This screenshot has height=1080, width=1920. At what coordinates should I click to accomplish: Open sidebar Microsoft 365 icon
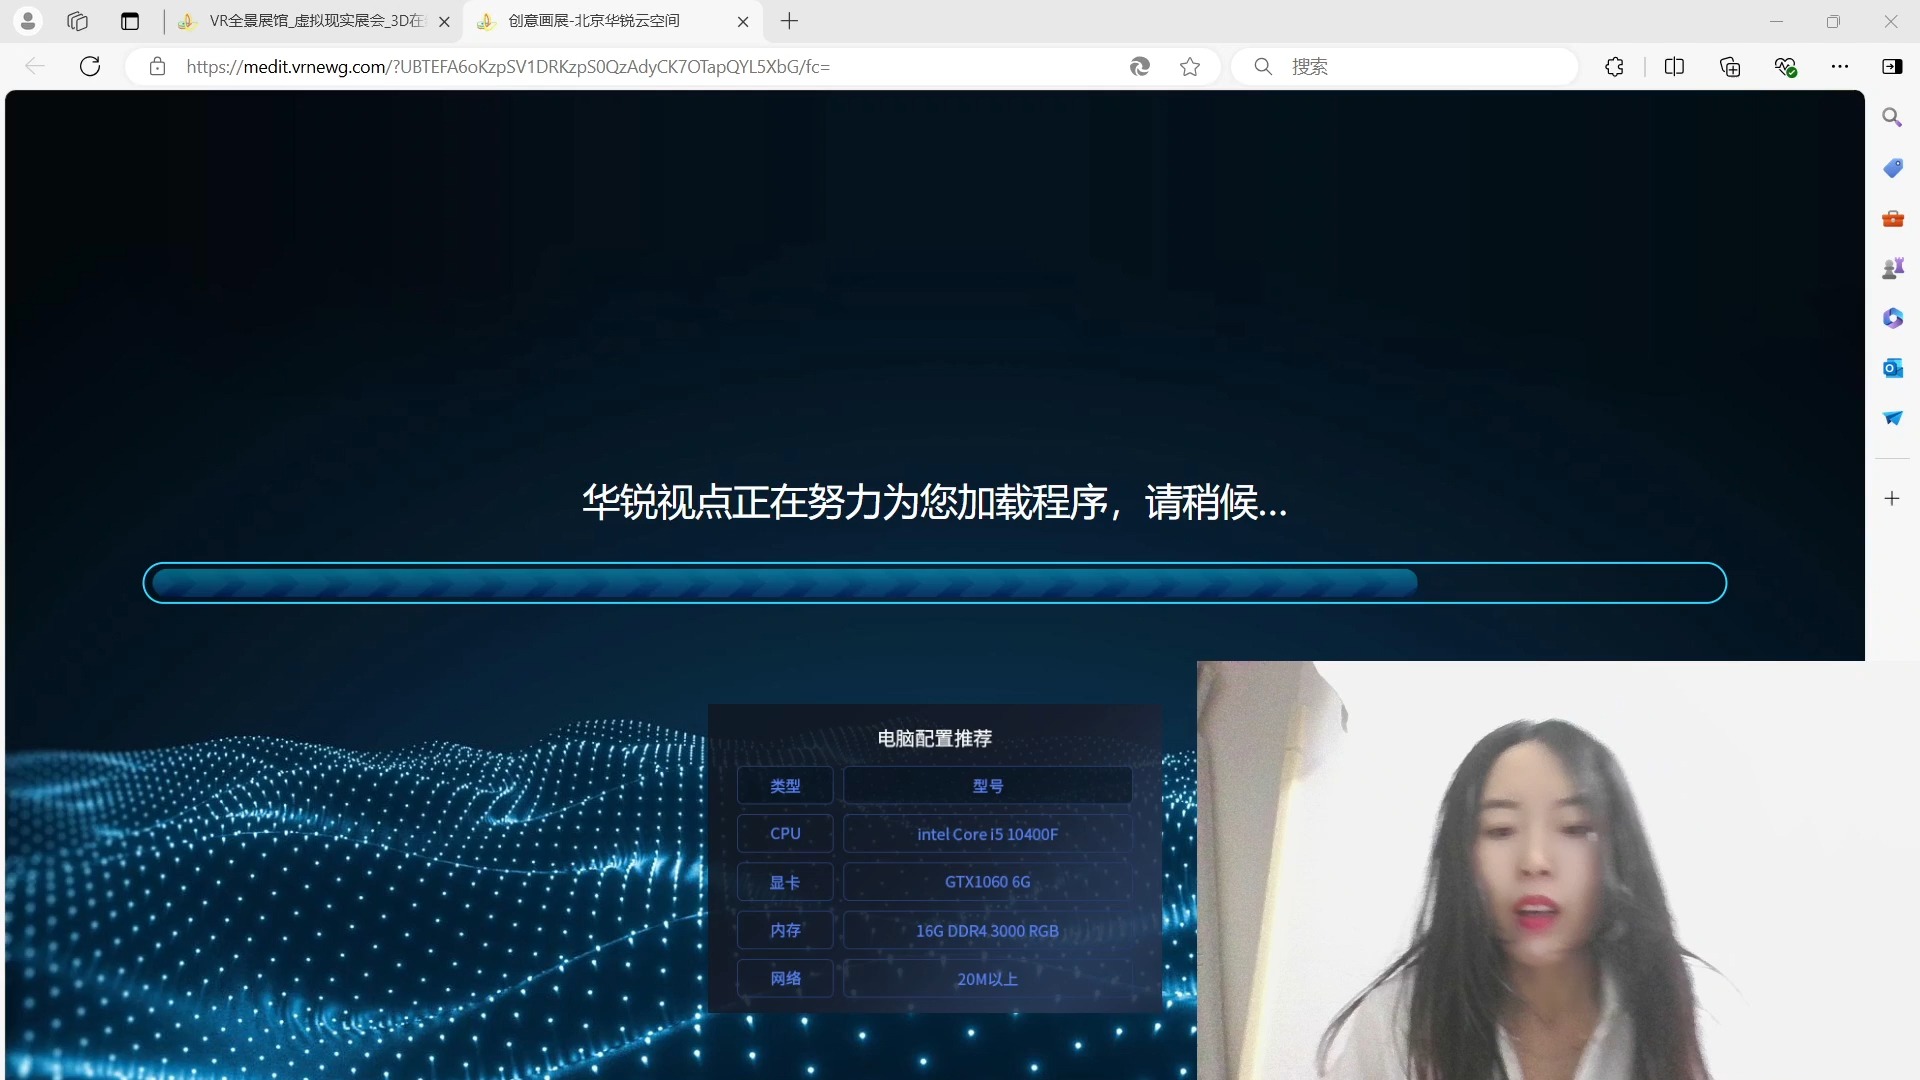point(1892,318)
